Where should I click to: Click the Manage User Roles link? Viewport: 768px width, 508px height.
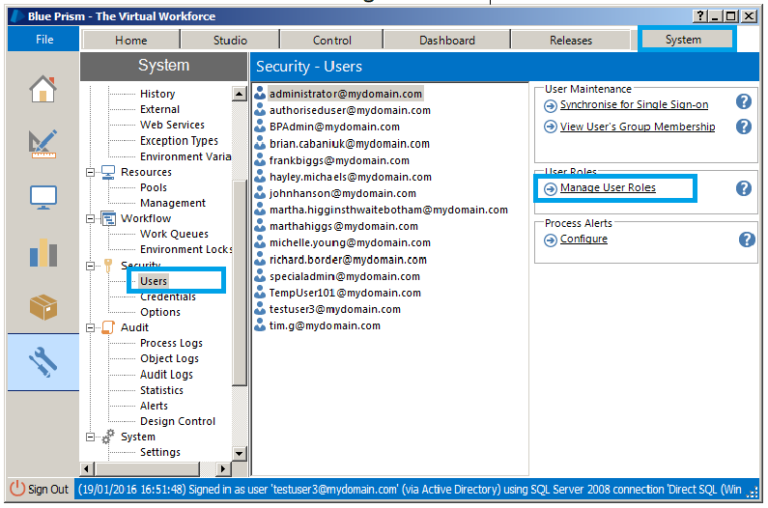[x=607, y=187]
